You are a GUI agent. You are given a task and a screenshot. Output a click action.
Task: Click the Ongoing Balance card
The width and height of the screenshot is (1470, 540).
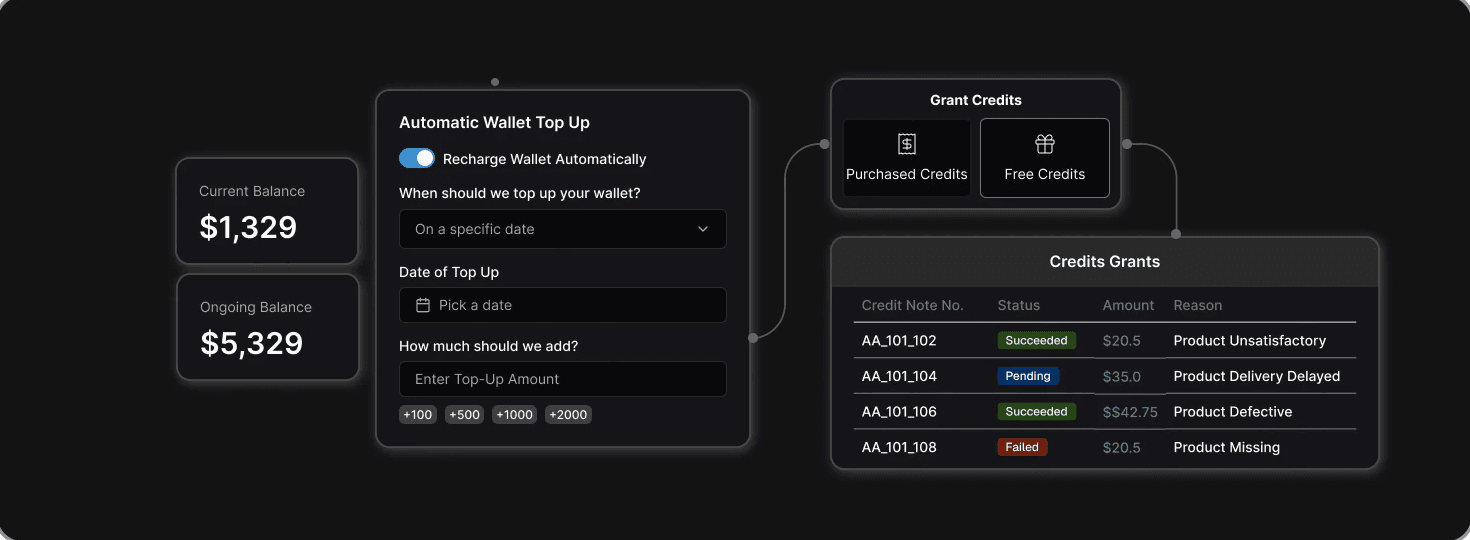267,327
